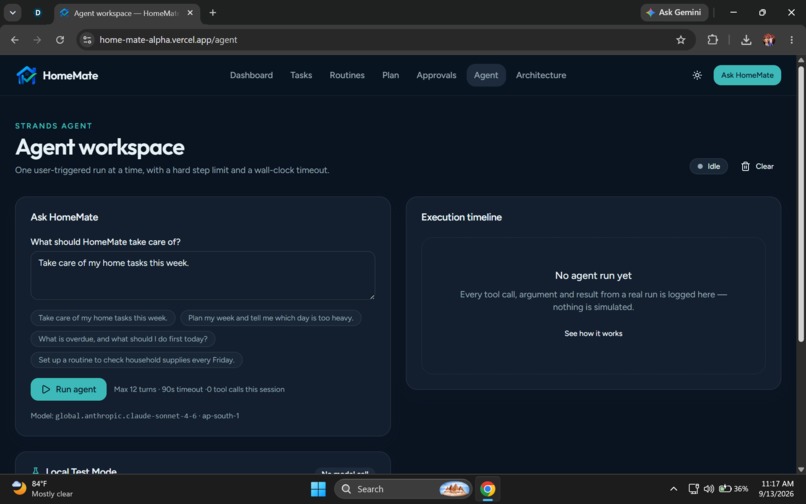
Task: Go to the Tasks nav item
Action: coord(301,75)
